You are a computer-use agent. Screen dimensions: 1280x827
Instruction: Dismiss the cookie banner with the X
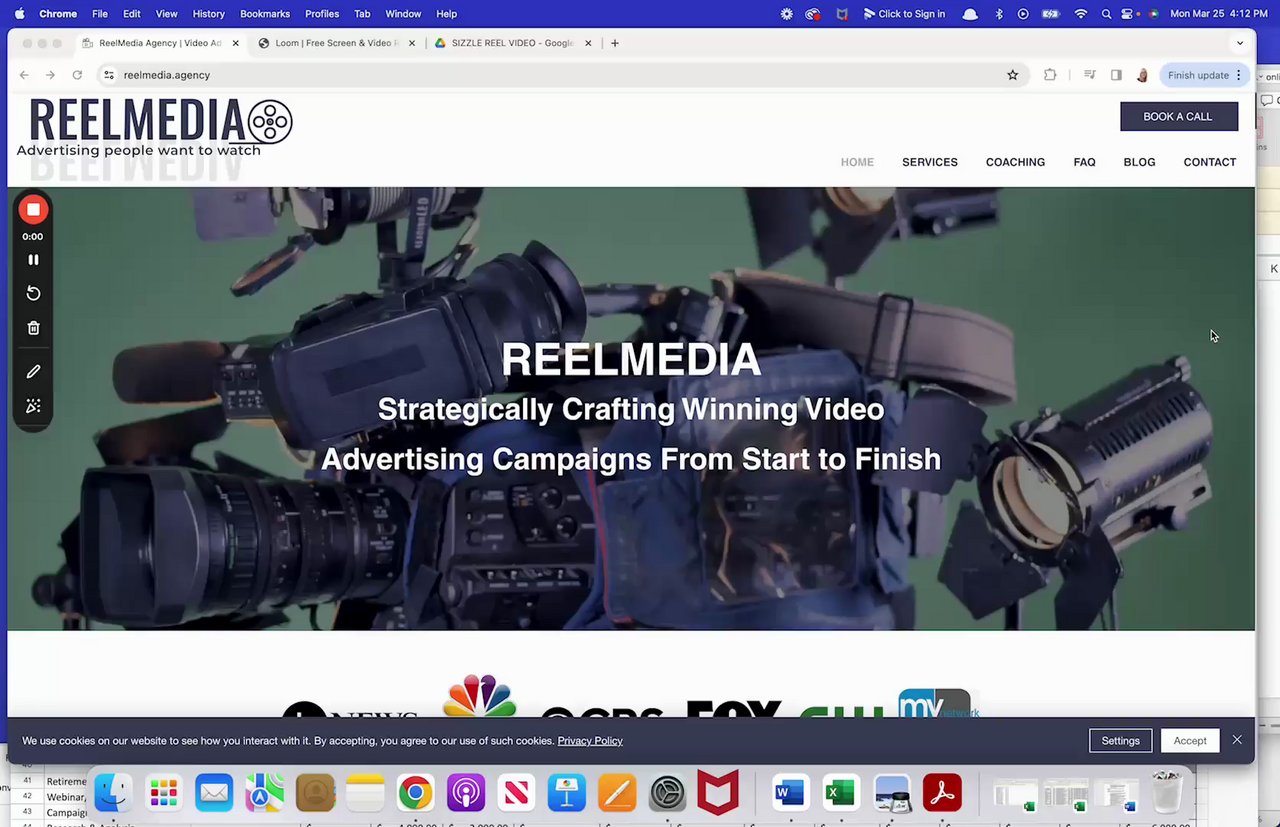tap(1237, 740)
